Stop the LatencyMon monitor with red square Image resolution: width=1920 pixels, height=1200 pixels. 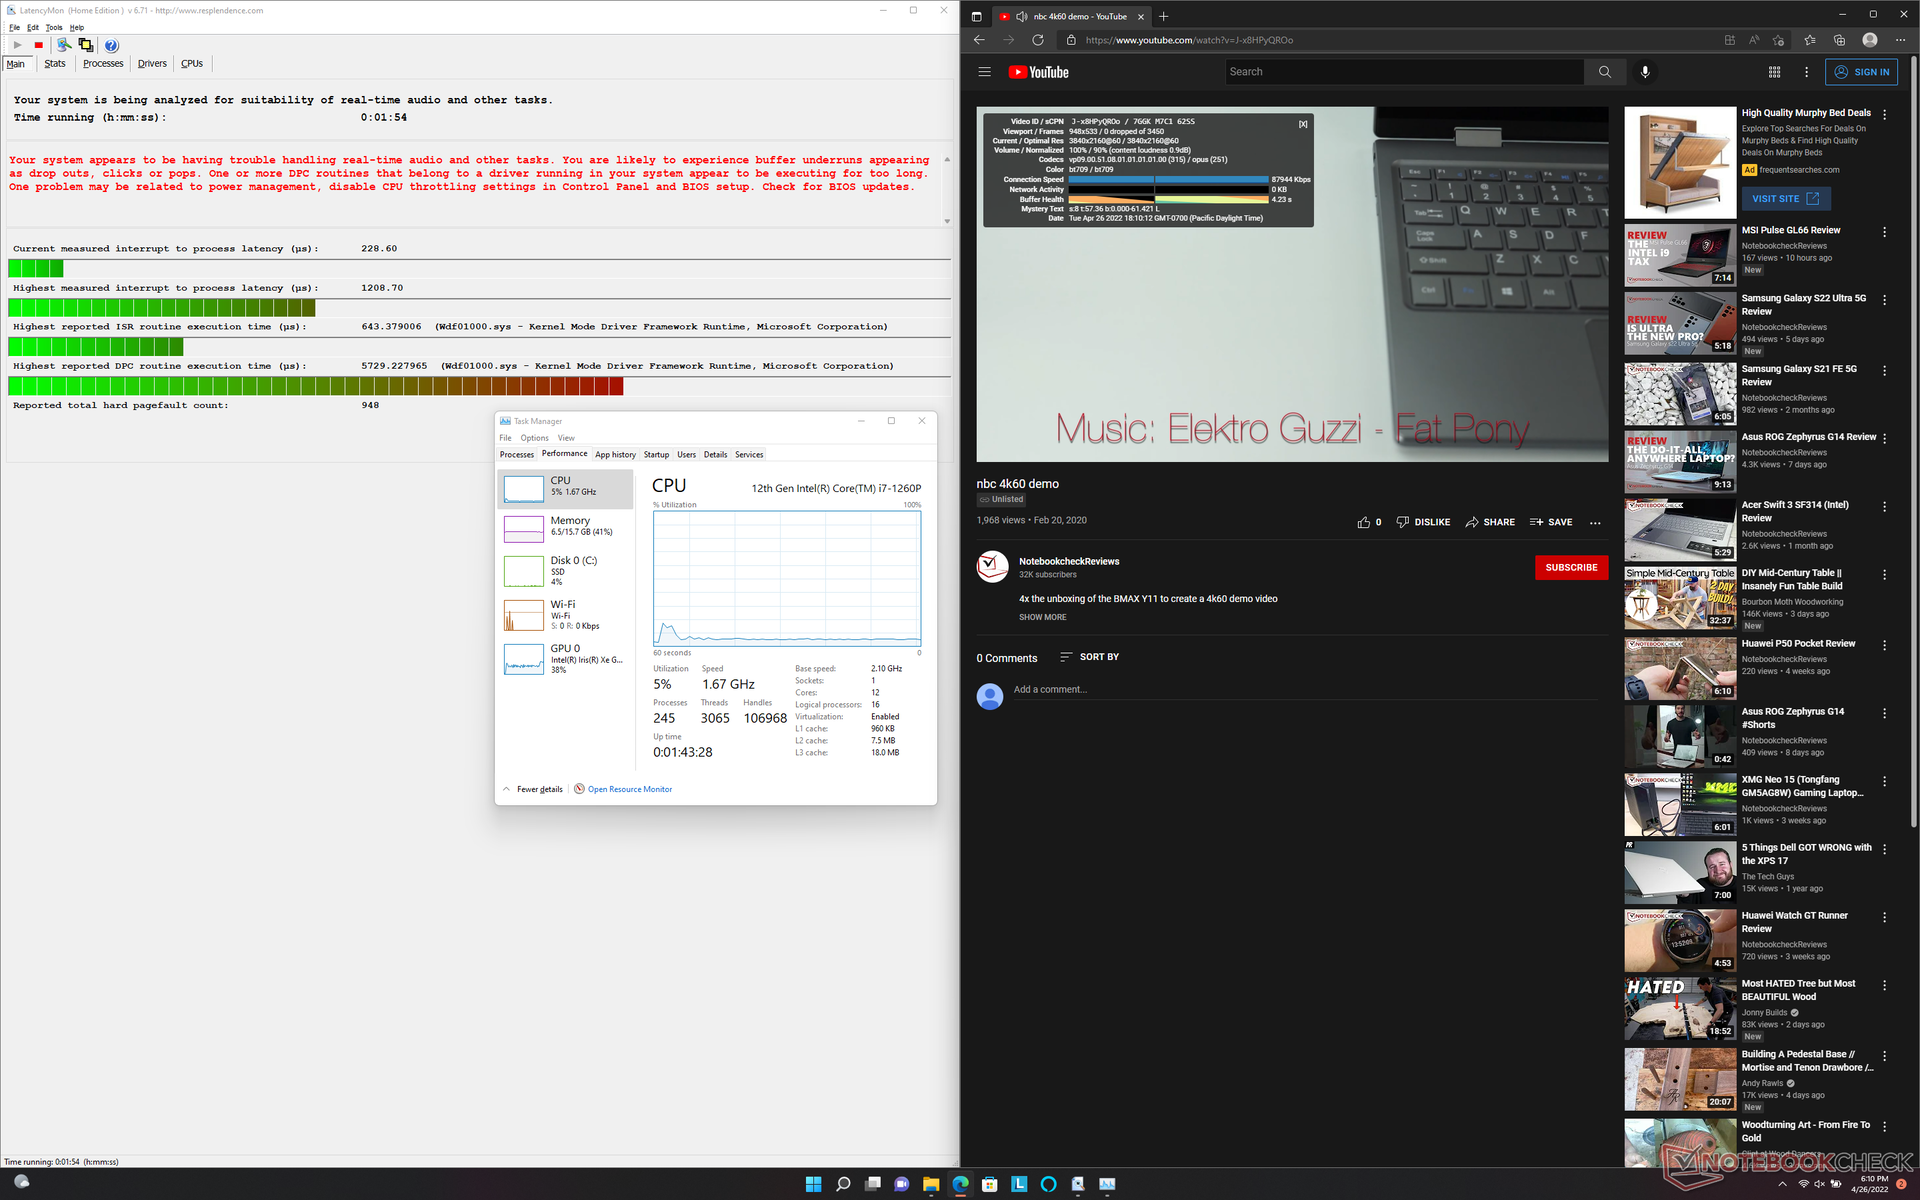pos(39,45)
